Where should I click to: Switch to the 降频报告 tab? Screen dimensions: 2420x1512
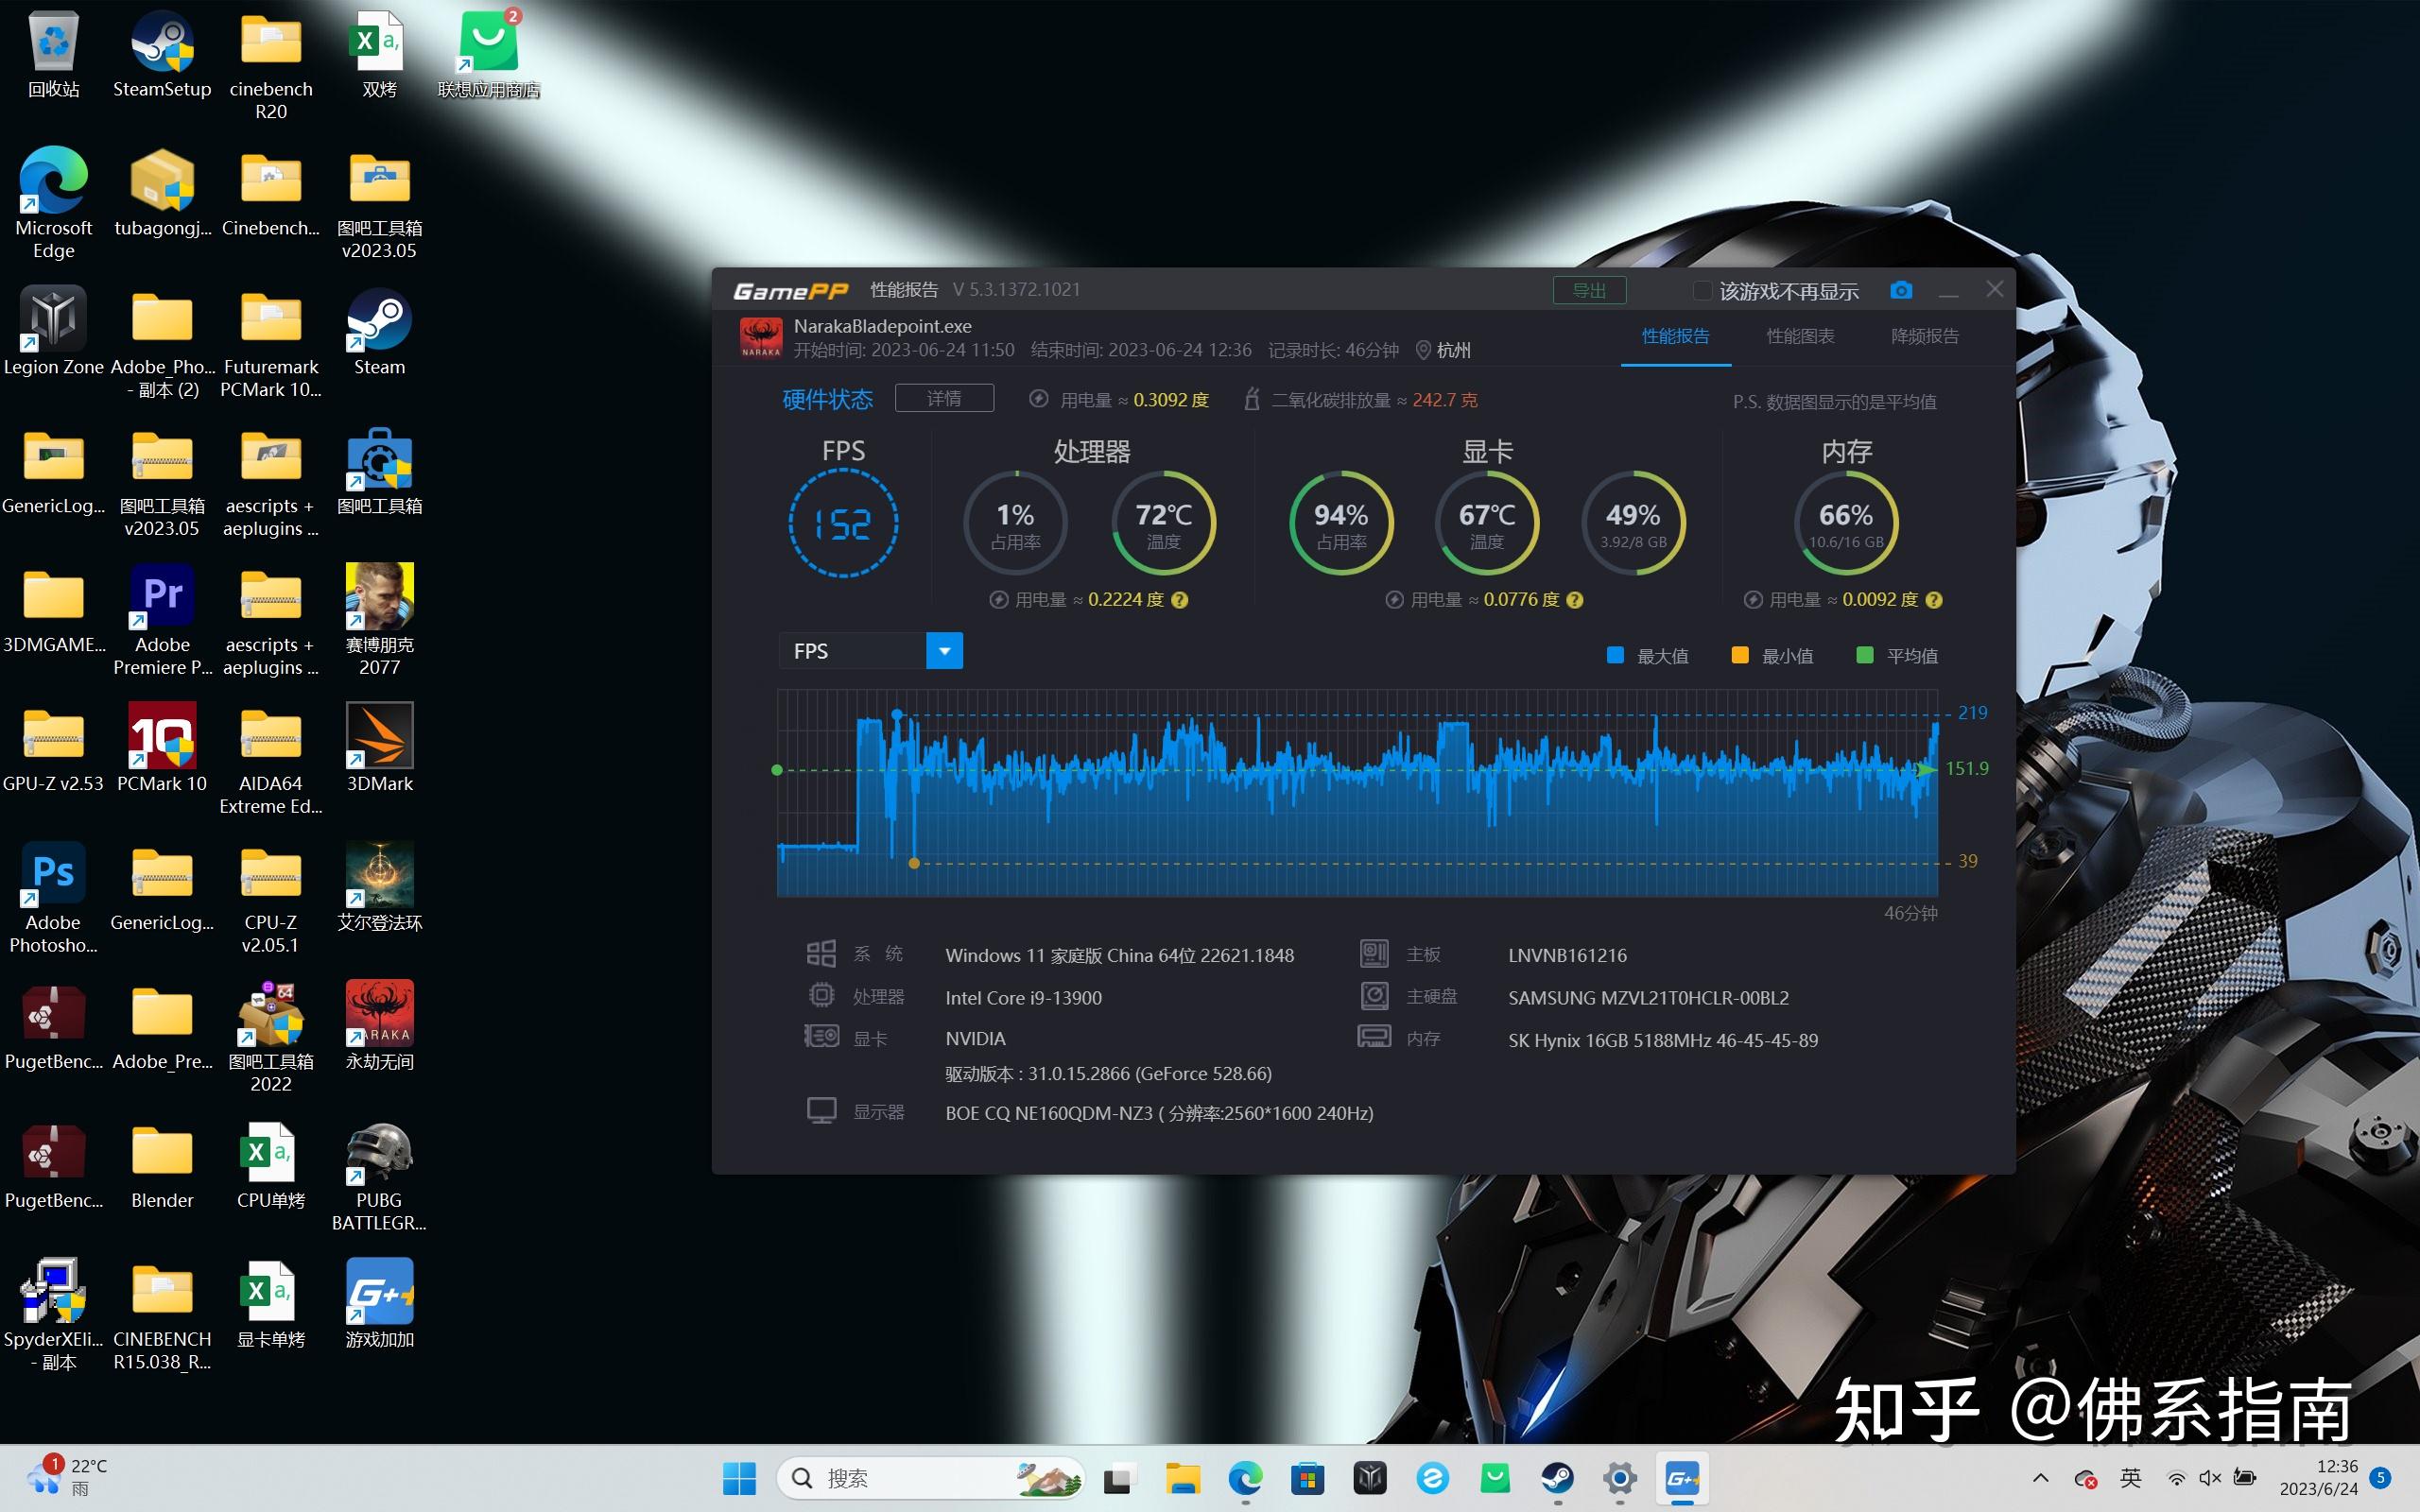coord(1924,336)
